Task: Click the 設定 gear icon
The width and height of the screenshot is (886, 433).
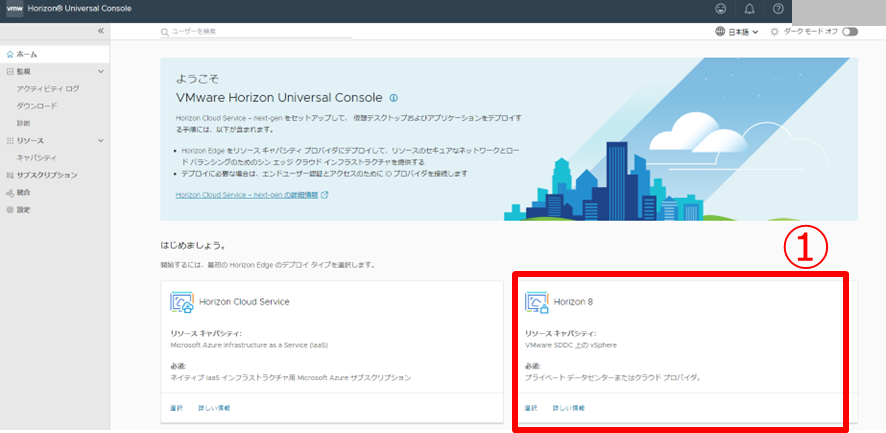Action: tap(10, 210)
